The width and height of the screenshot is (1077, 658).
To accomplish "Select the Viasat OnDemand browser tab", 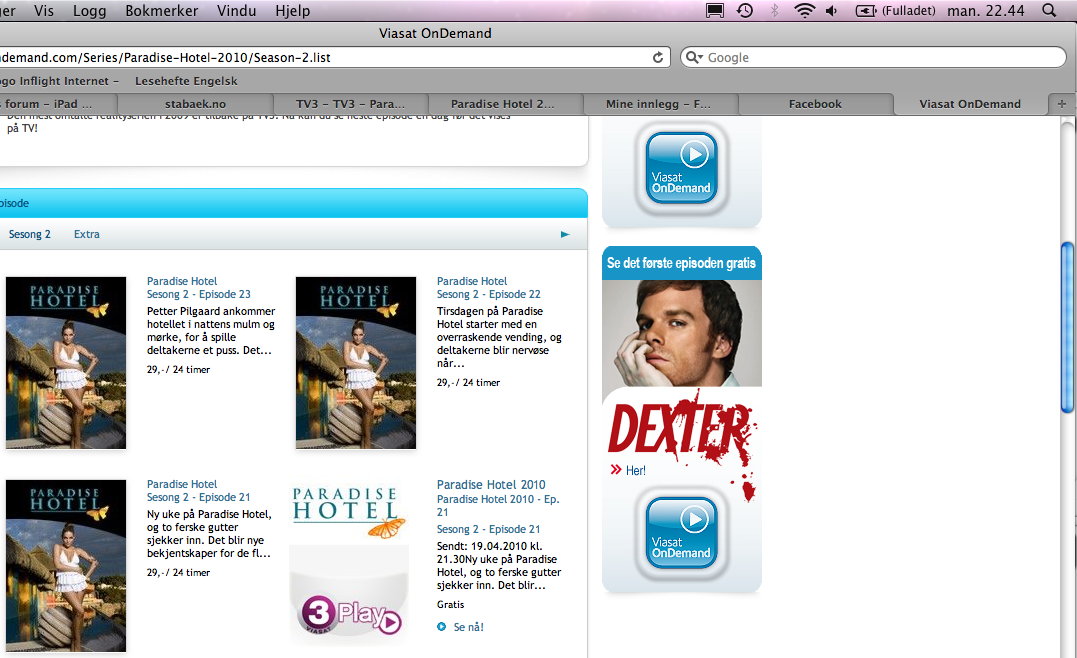I will (970, 104).
